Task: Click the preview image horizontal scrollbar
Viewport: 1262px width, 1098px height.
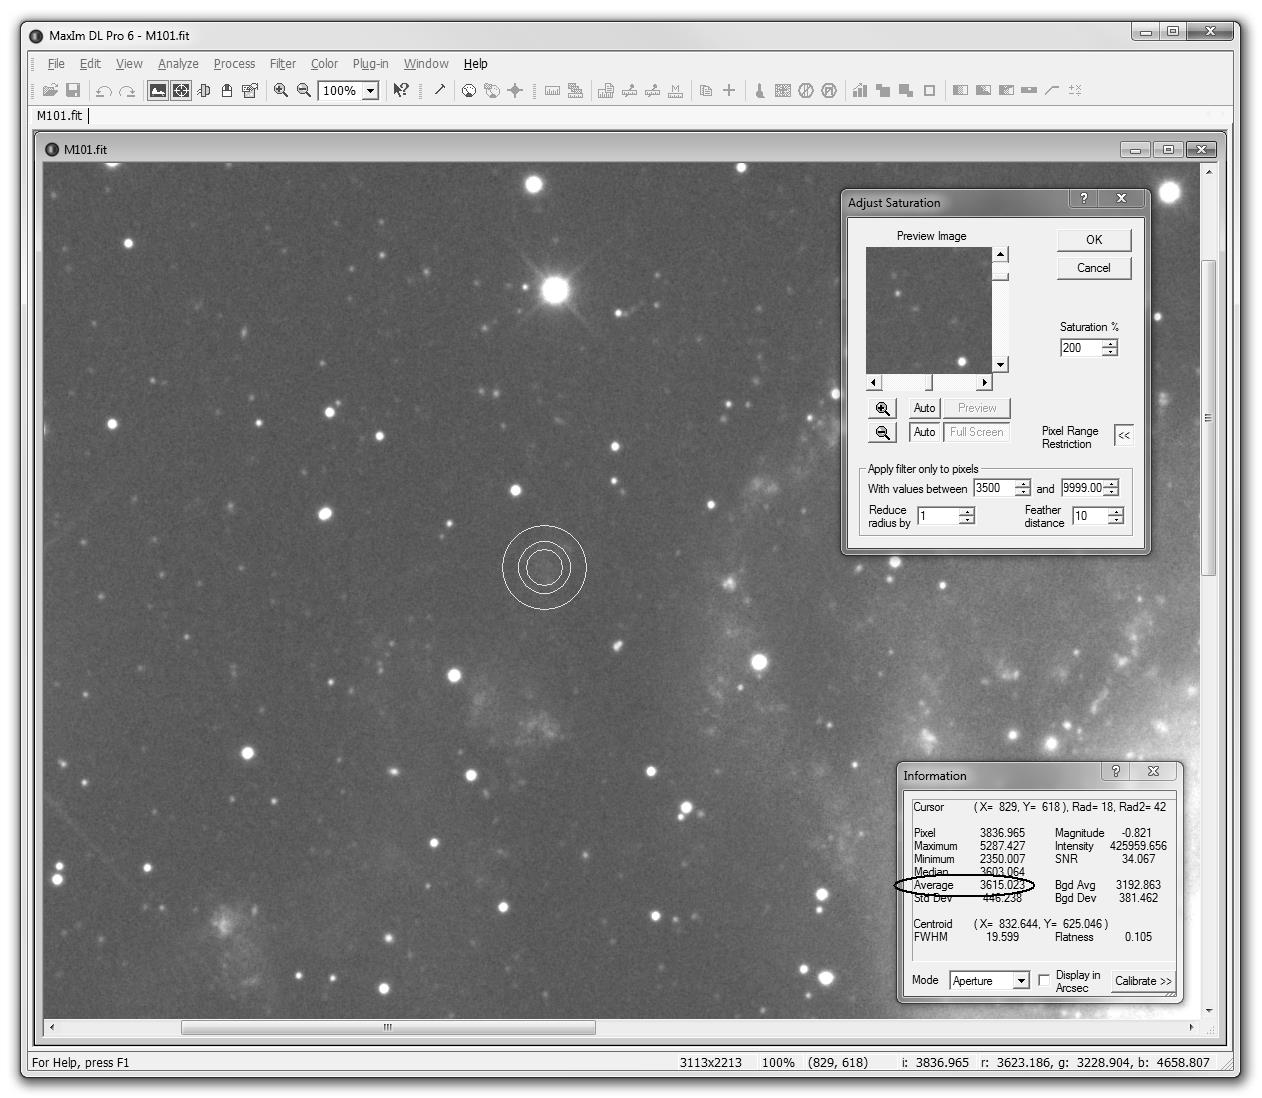Action: [929, 383]
